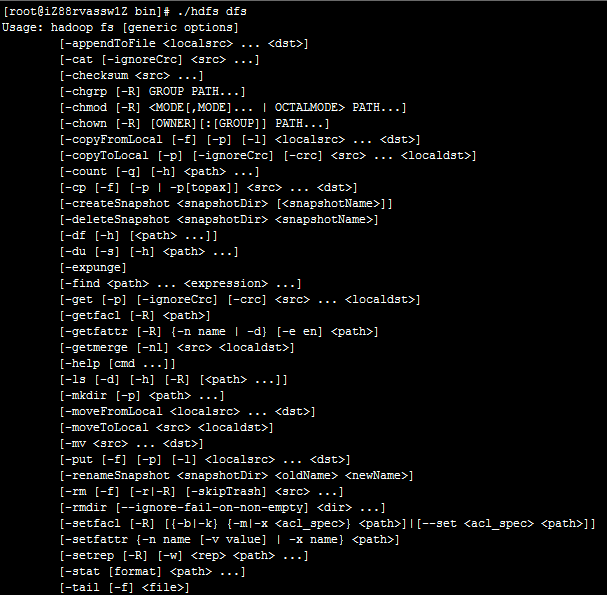Select the -appendToFile option line
Screen dimensions: 607x595
coord(184,43)
